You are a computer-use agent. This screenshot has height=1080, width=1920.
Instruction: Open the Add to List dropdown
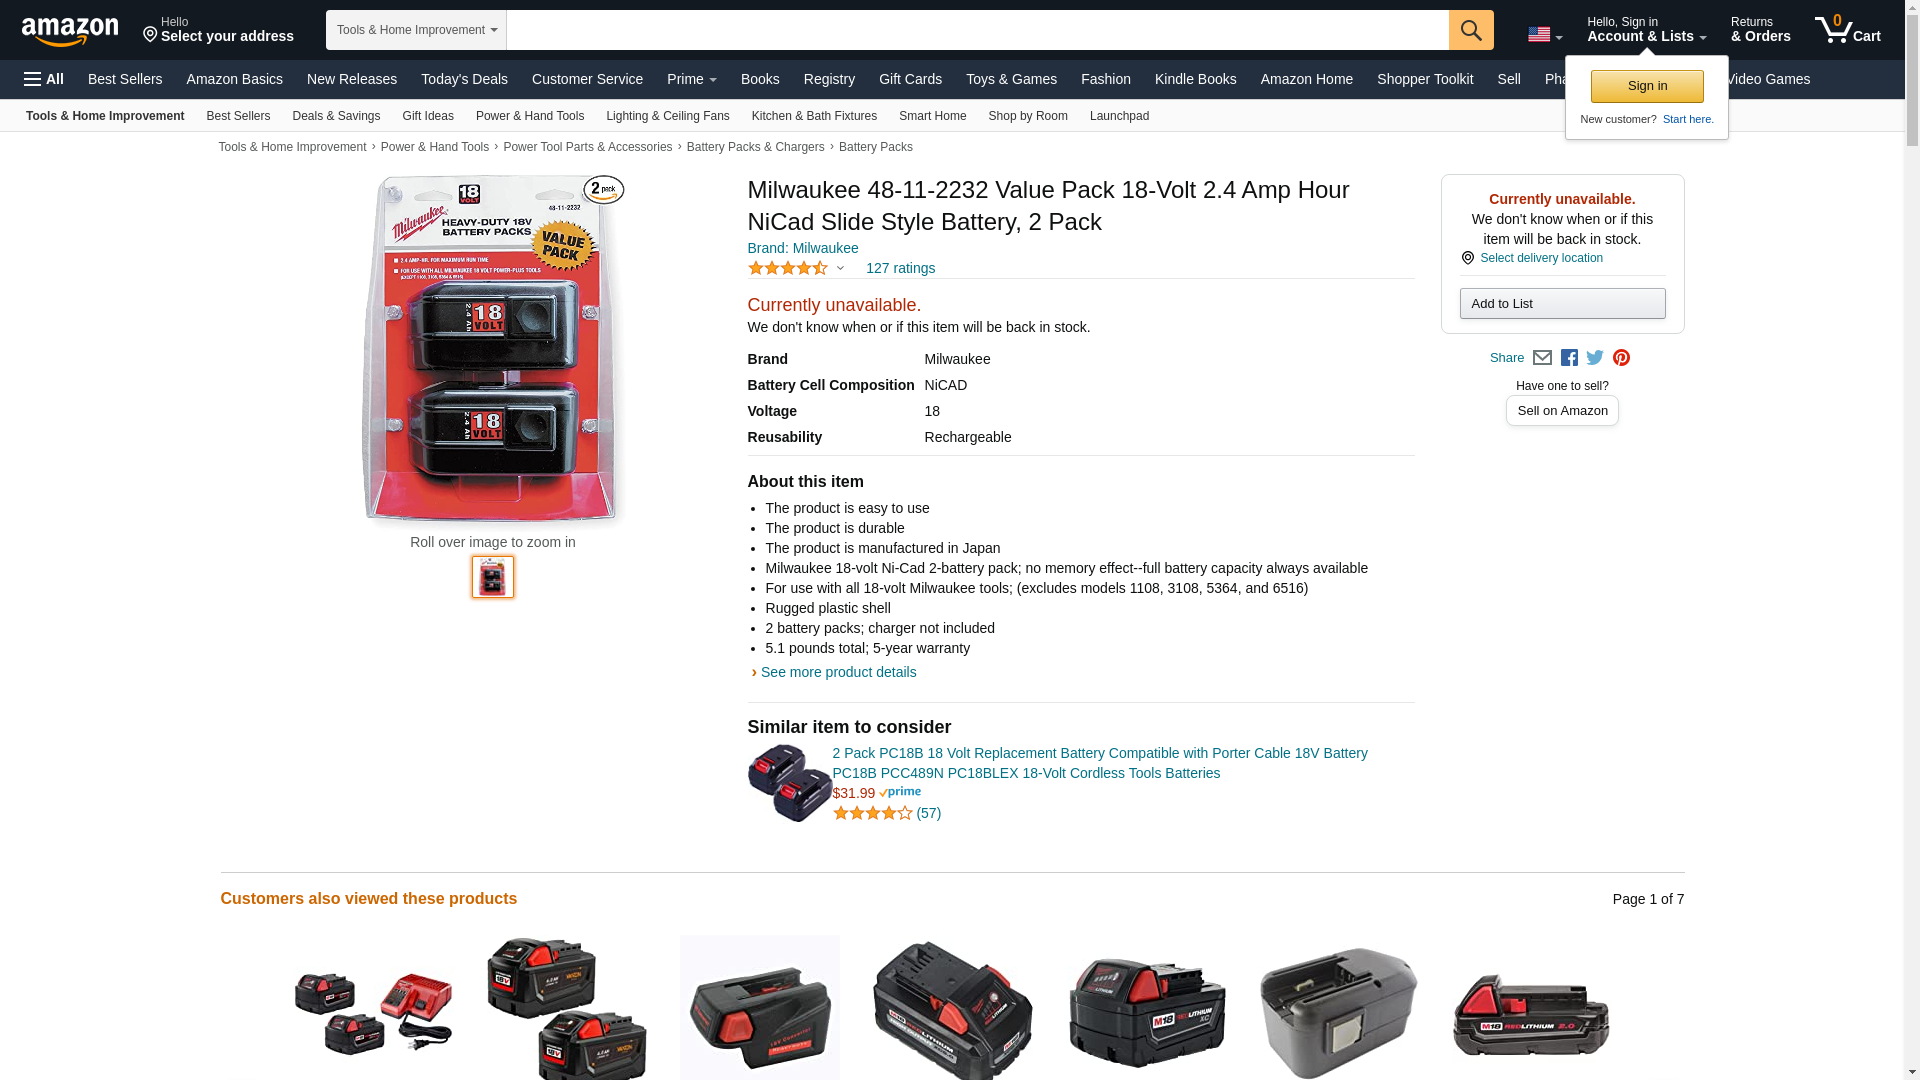[x=1562, y=303]
